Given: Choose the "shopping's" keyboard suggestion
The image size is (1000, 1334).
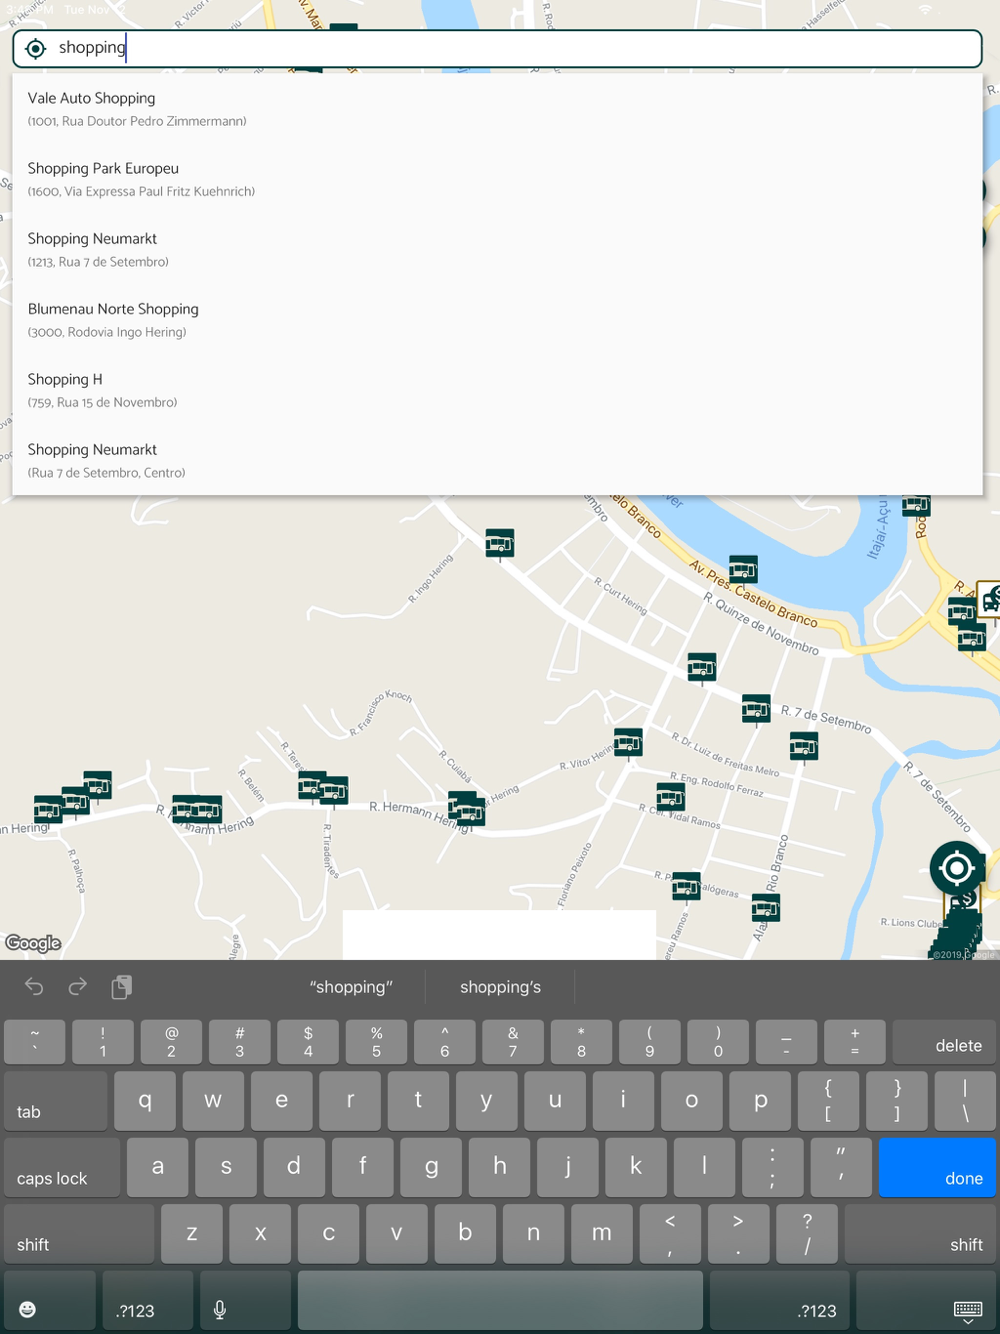Looking at the screenshot, I should point(500,987).
